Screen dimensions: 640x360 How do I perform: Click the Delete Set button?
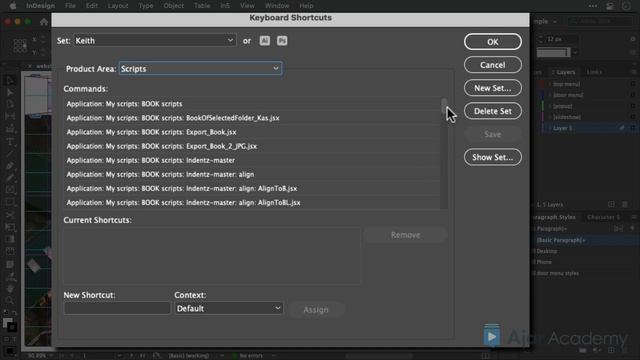493,111
